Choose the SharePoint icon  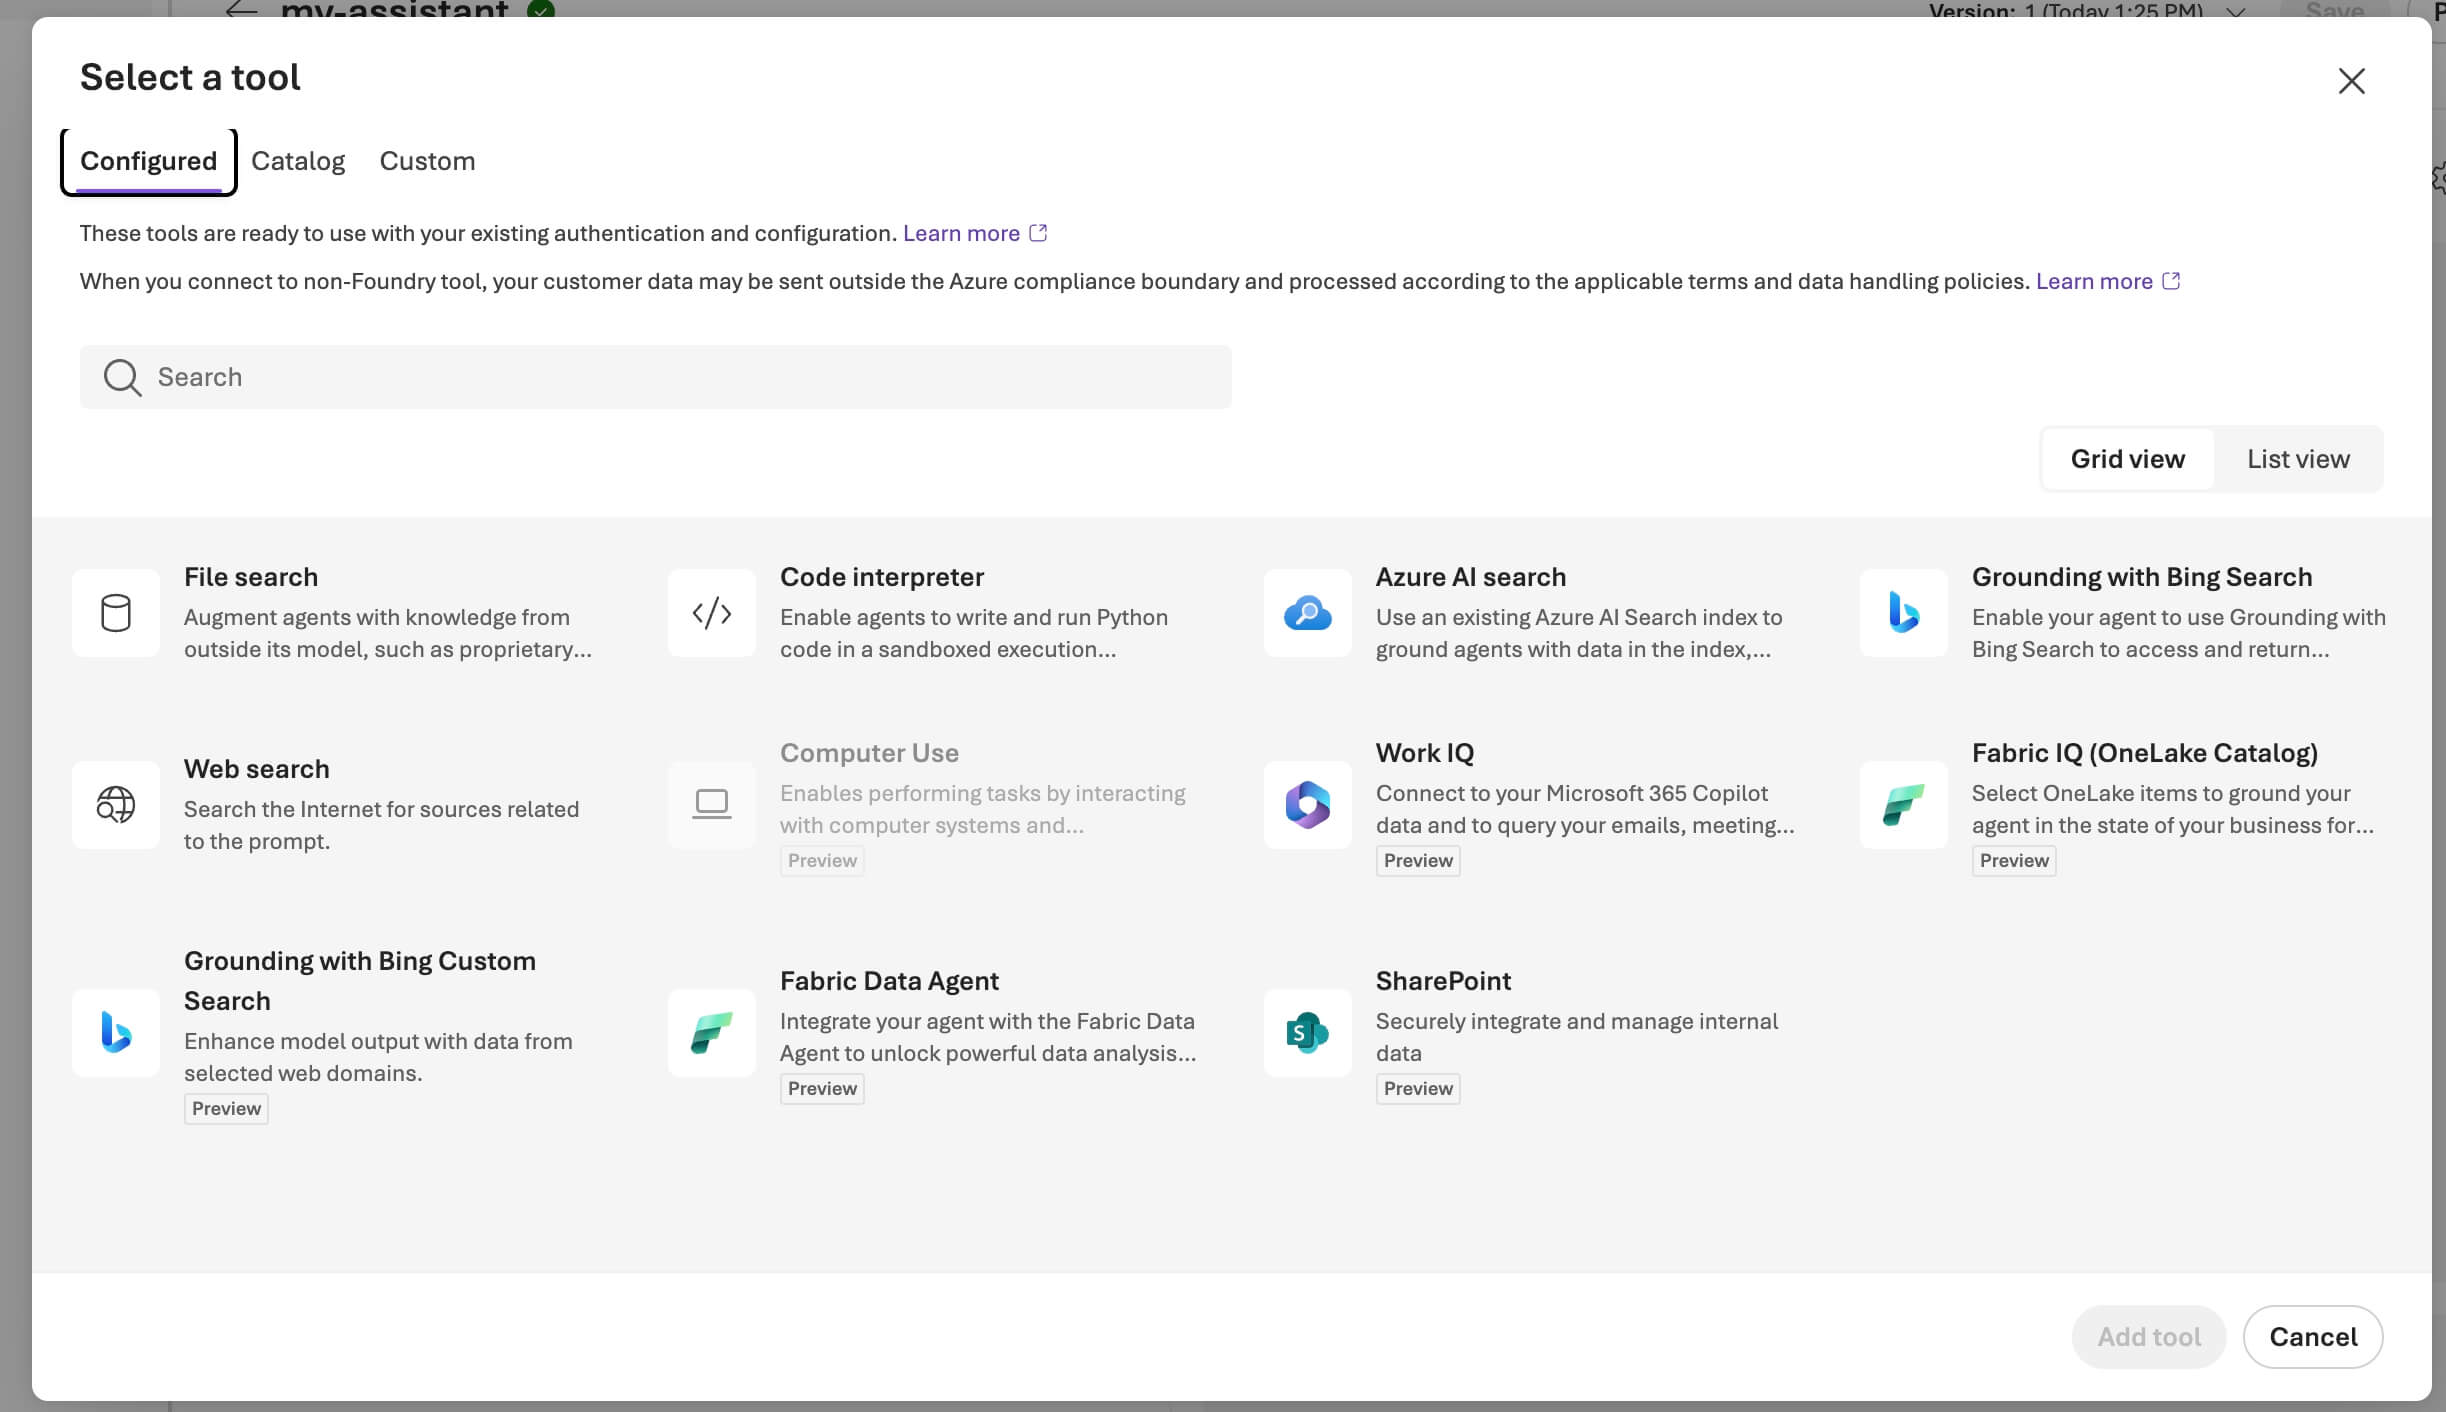(1308, 1033)
